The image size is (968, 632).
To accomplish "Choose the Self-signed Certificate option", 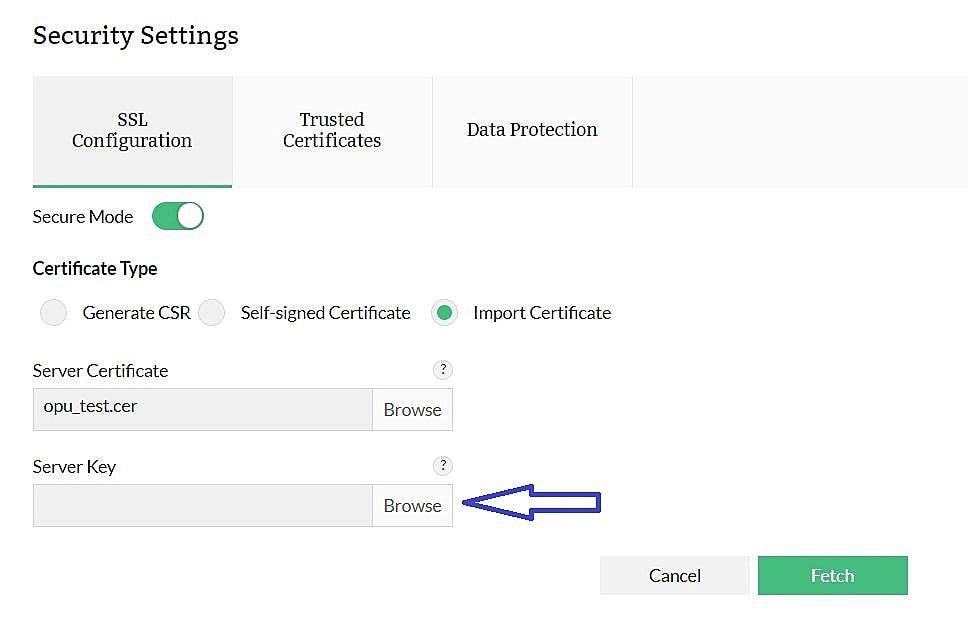I will 212,313.
